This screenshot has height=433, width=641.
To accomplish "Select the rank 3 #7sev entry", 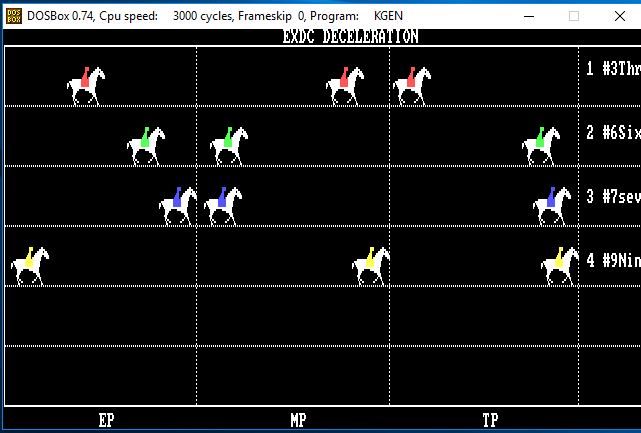I will tap(613, 197).
